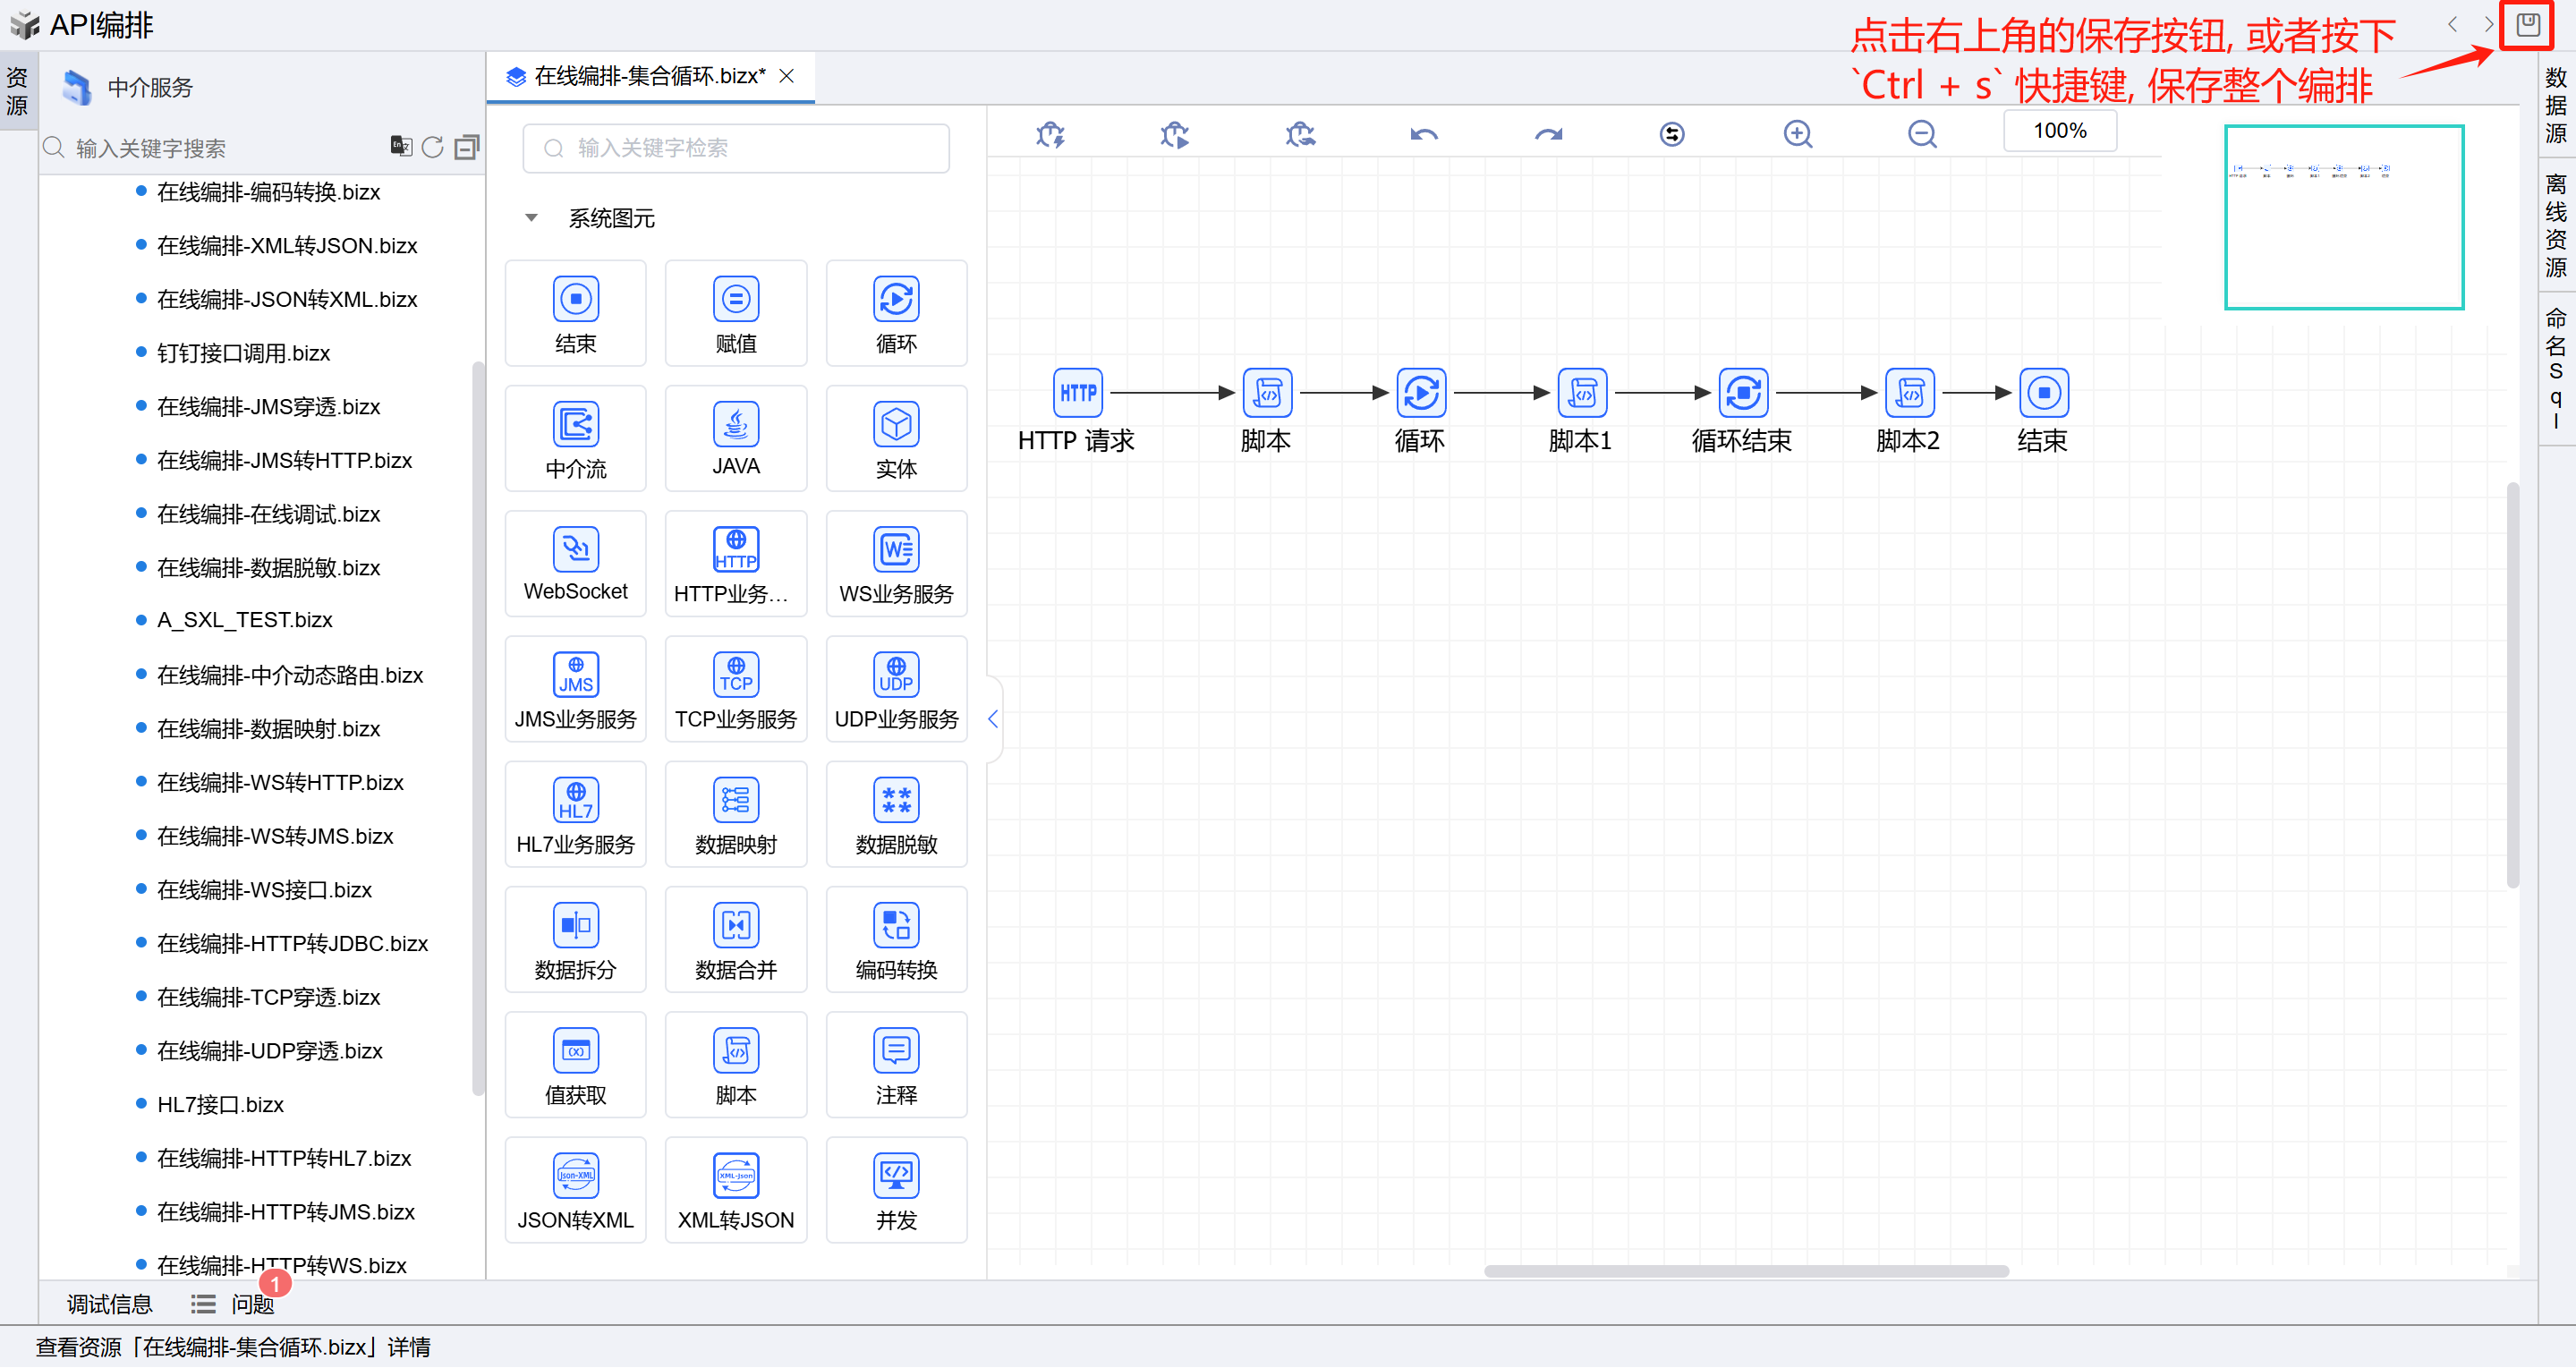The width and height of the screenshot is (2576, 1368).
Task: Click the debug run bug-with-play icon
Action: pos(1175,134)
